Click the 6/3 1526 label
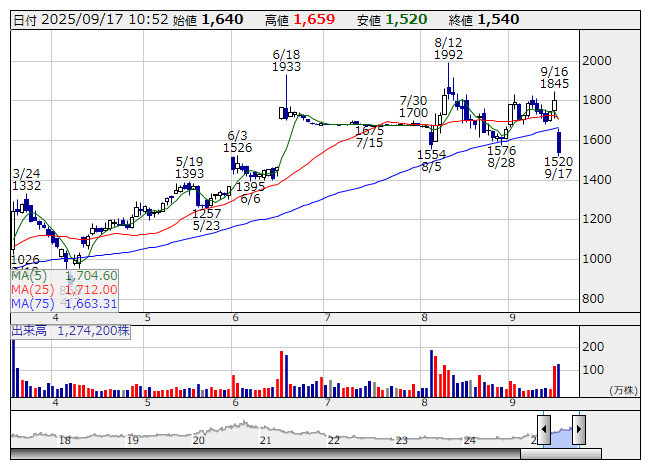The width and height of the screenshot is (653, 470). coord(237,142)
